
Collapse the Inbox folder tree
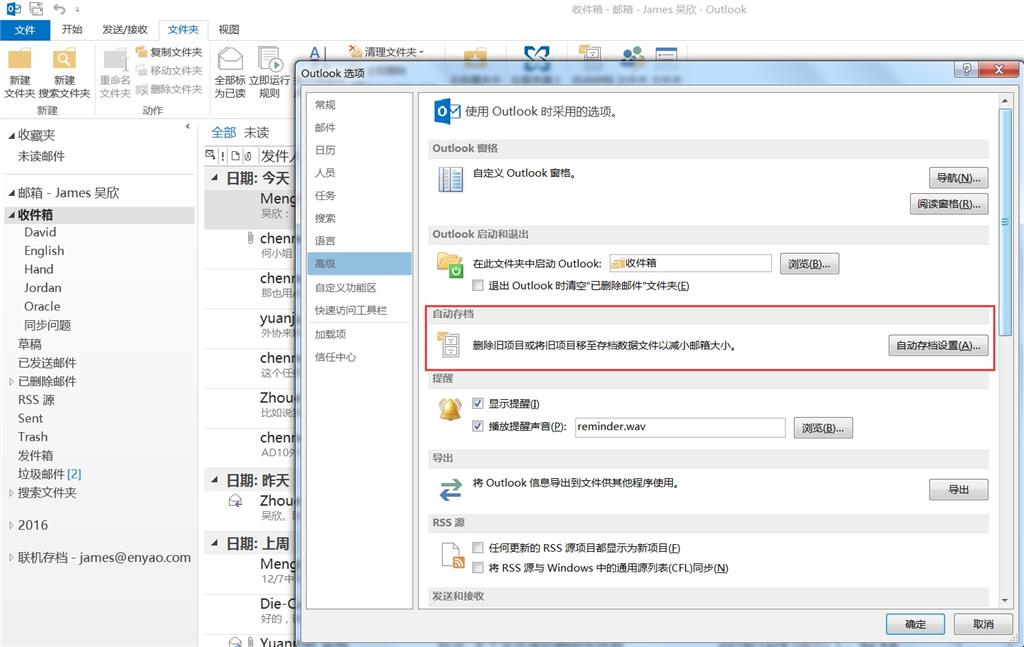tap(11, 215)
